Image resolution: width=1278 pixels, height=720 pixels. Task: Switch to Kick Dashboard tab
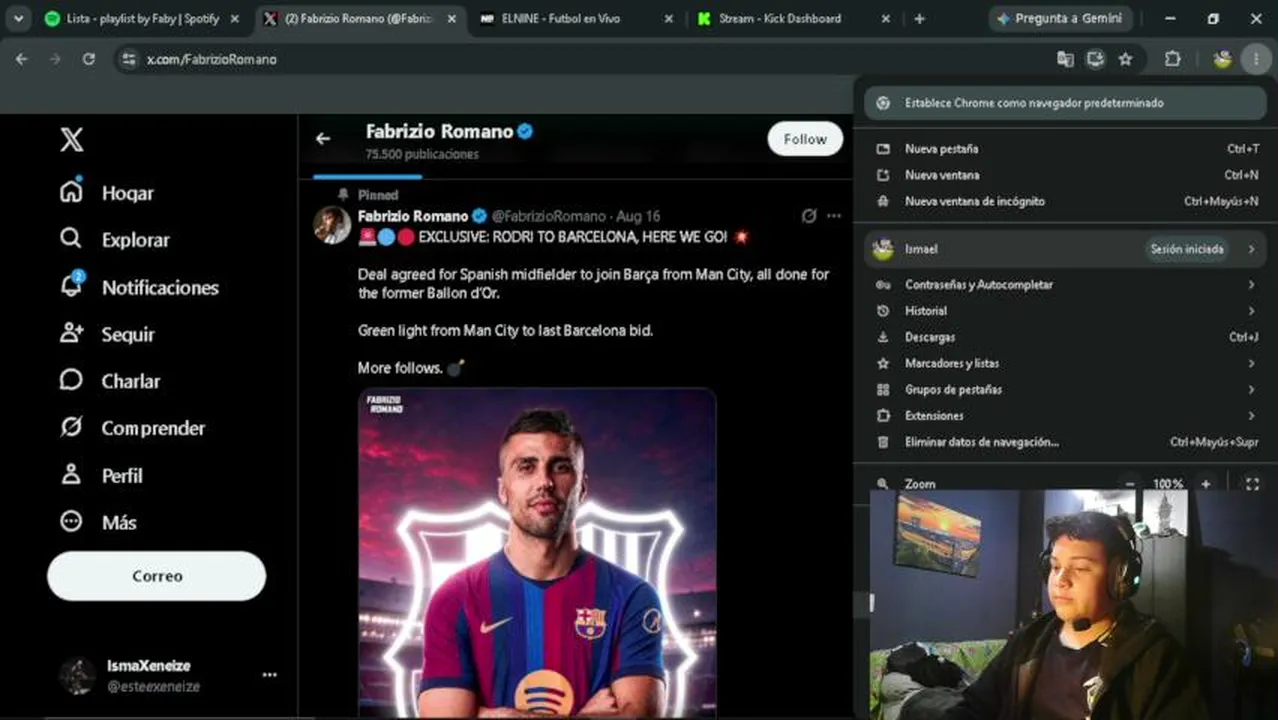pos(793,18)
